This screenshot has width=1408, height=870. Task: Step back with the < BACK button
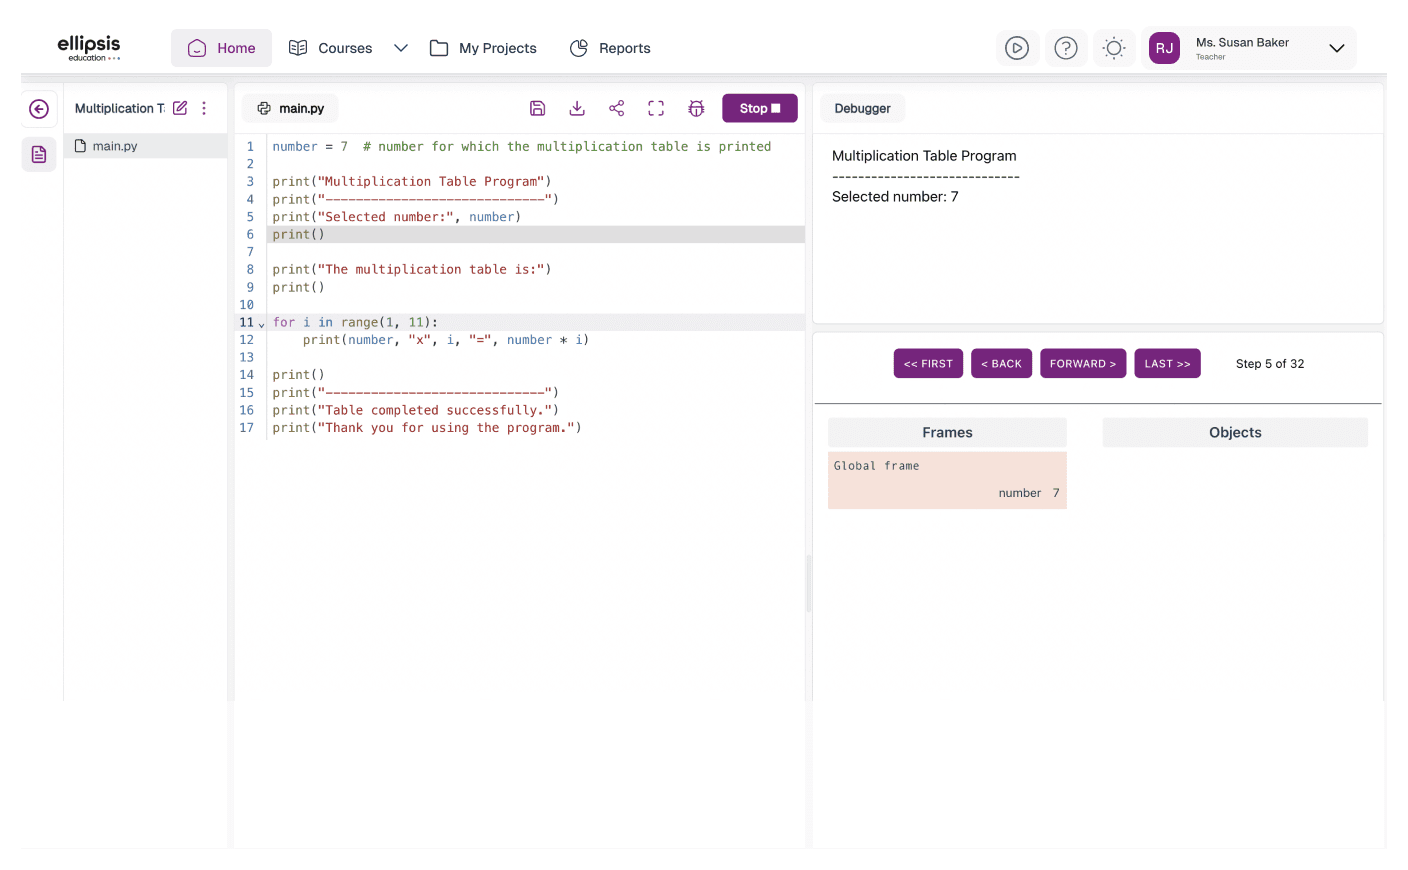click(x=1001, y=364)
